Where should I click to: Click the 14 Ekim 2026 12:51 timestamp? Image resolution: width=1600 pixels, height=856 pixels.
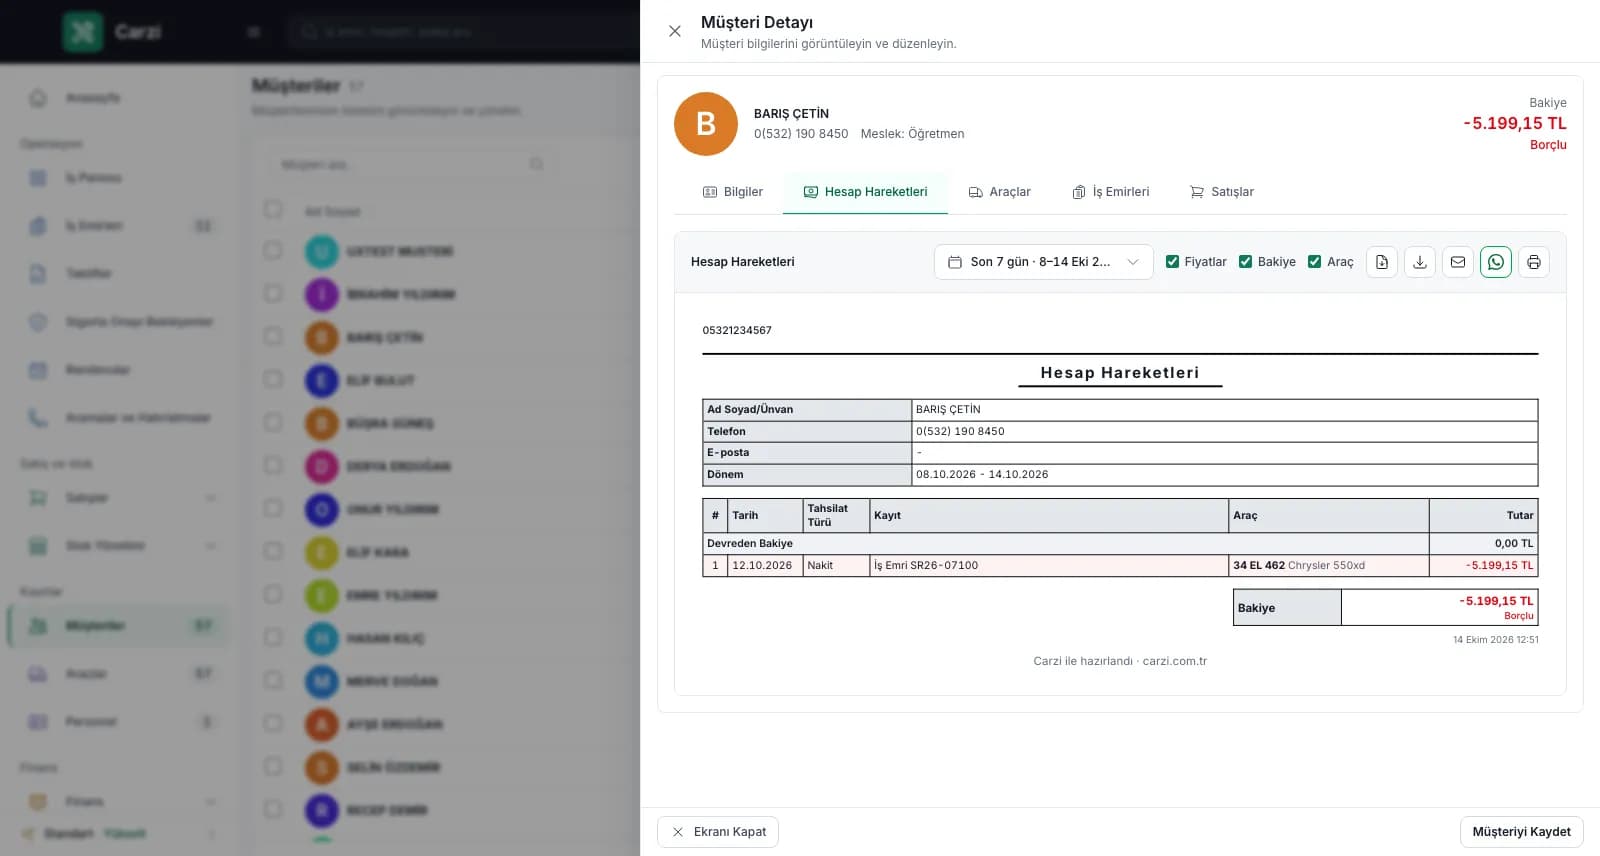(1495, 640)
